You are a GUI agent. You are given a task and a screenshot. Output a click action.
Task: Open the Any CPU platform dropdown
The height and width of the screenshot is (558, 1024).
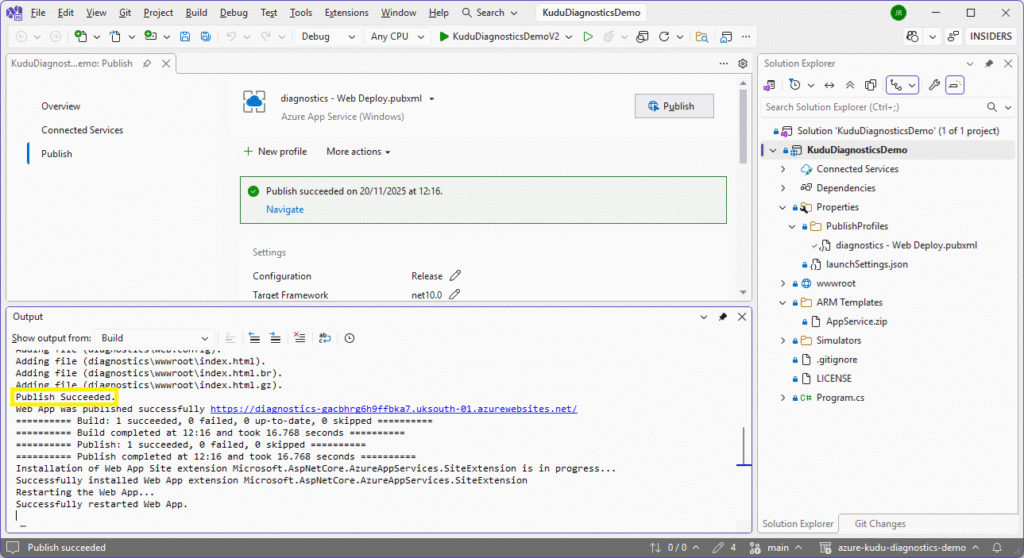pyautogui.click(x=397, y=37)
